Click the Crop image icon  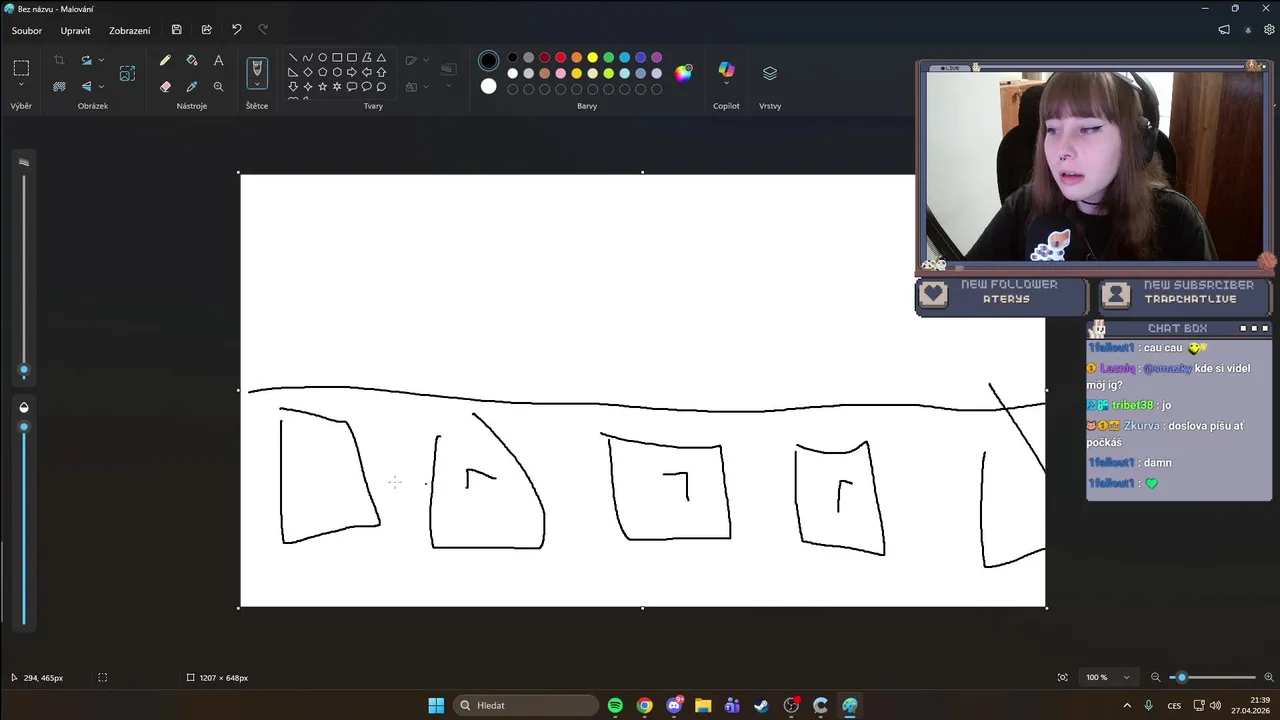click(59, 60)
